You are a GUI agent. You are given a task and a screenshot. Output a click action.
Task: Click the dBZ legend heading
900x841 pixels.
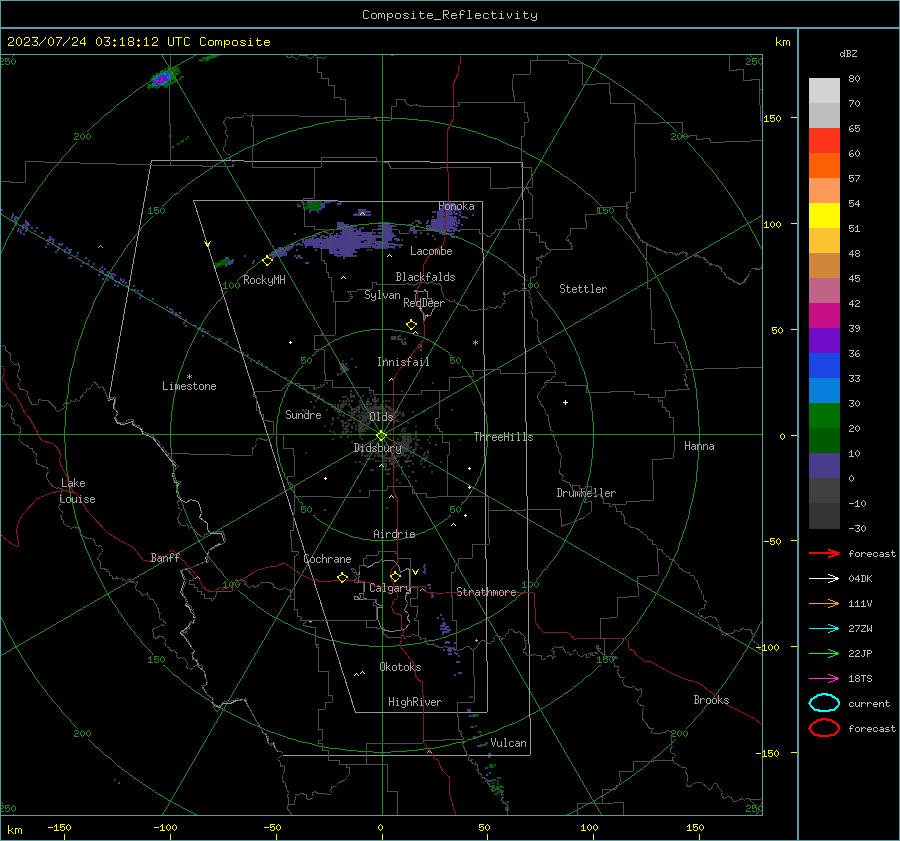848,53
